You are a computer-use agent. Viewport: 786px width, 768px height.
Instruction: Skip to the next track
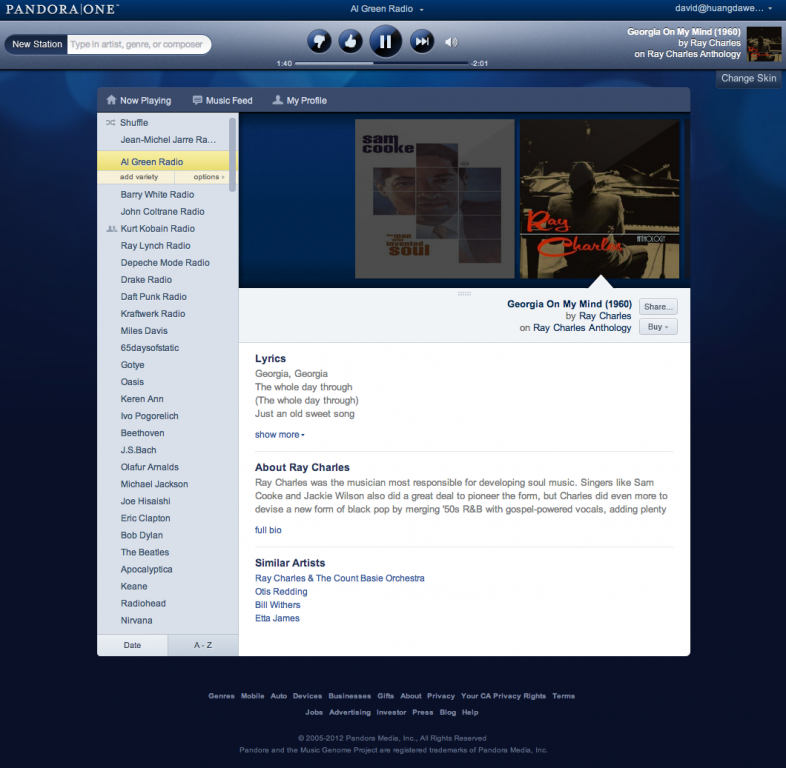pos(422,42)
